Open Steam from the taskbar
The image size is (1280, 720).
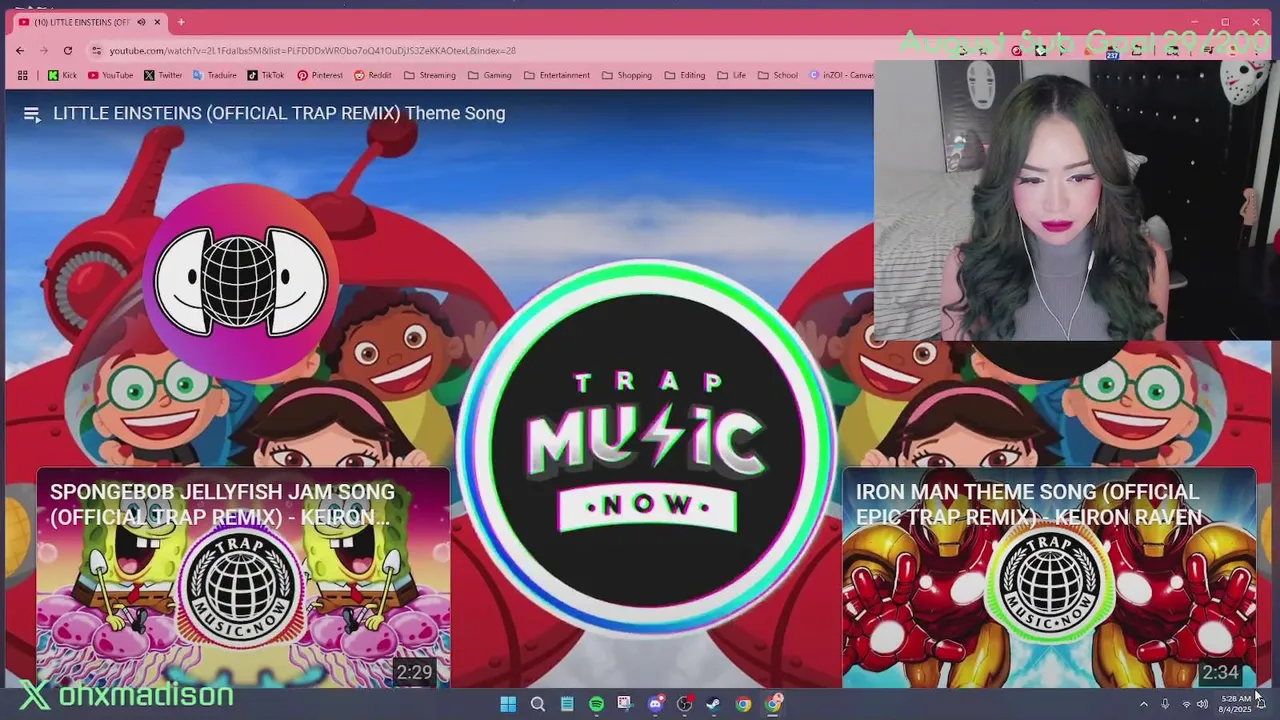tap(713, 704)
